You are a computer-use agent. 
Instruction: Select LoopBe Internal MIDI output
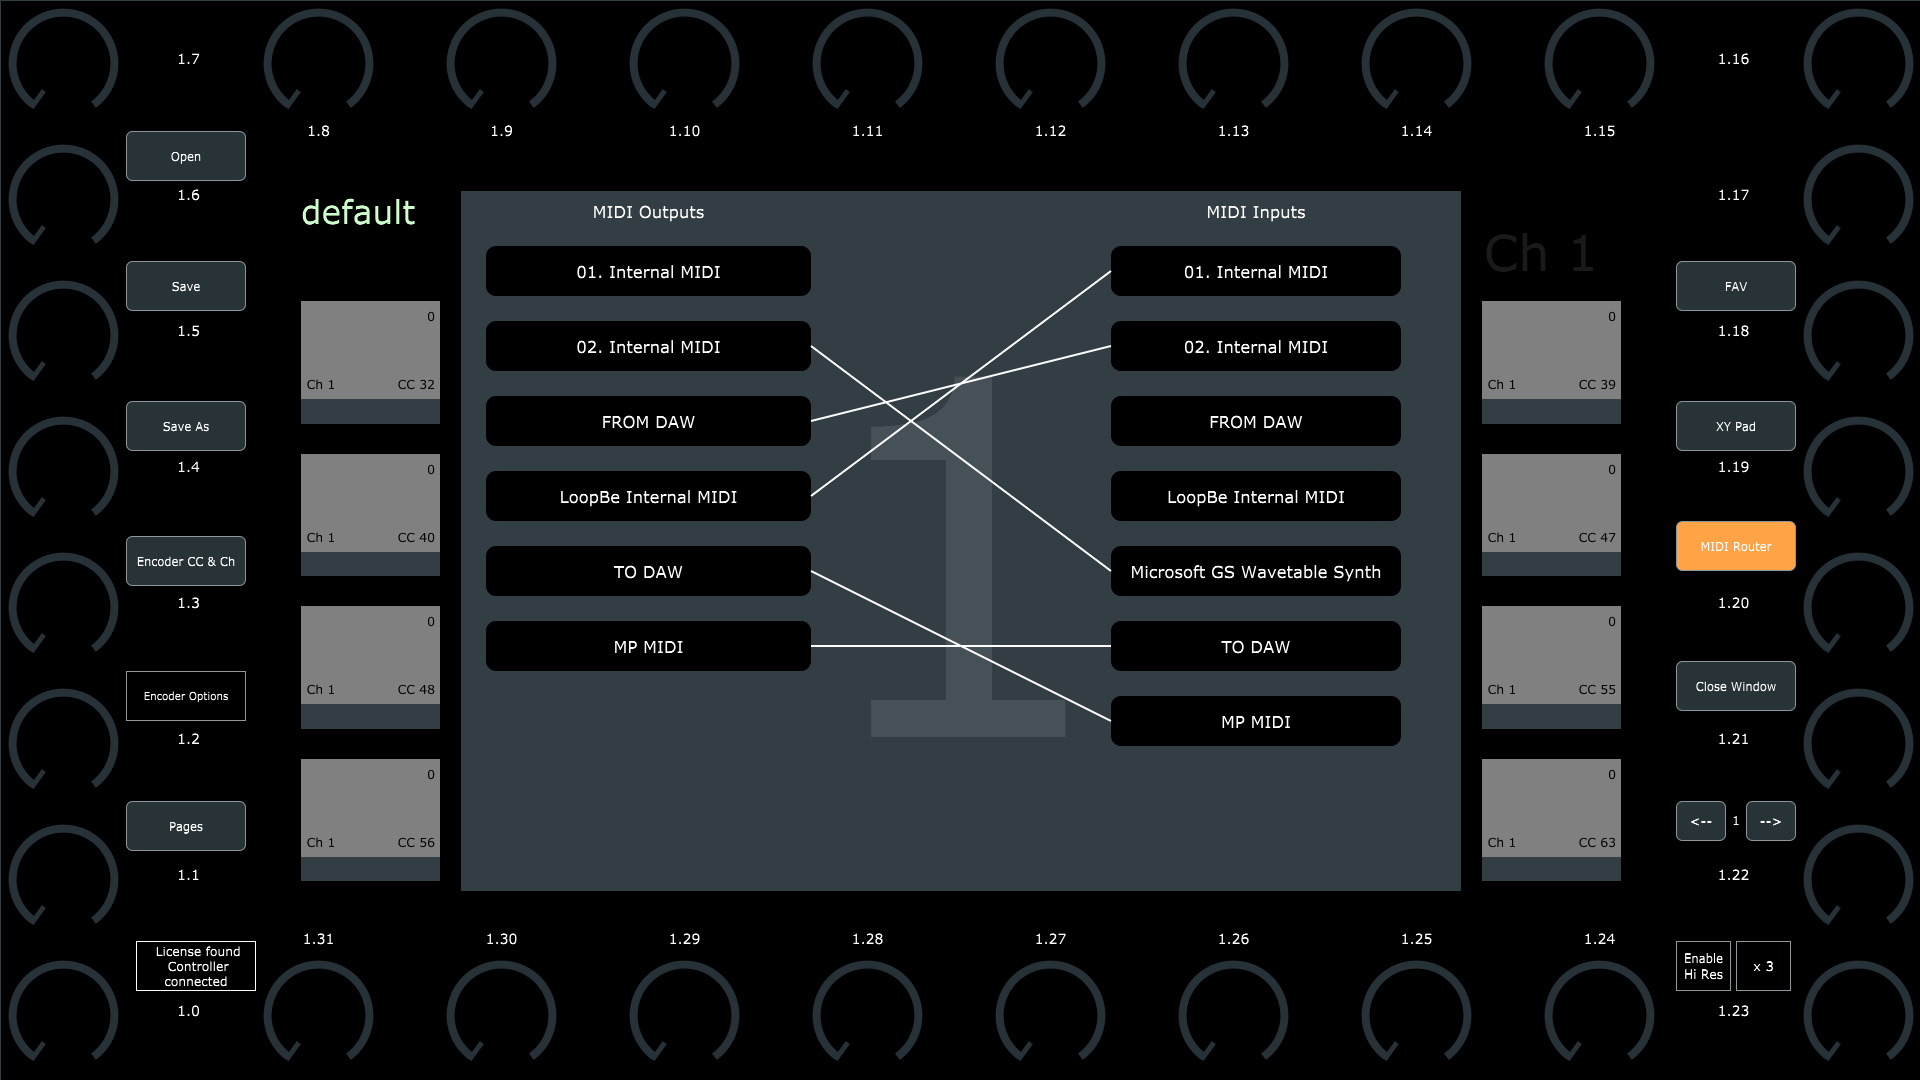[x=648, y=496]
